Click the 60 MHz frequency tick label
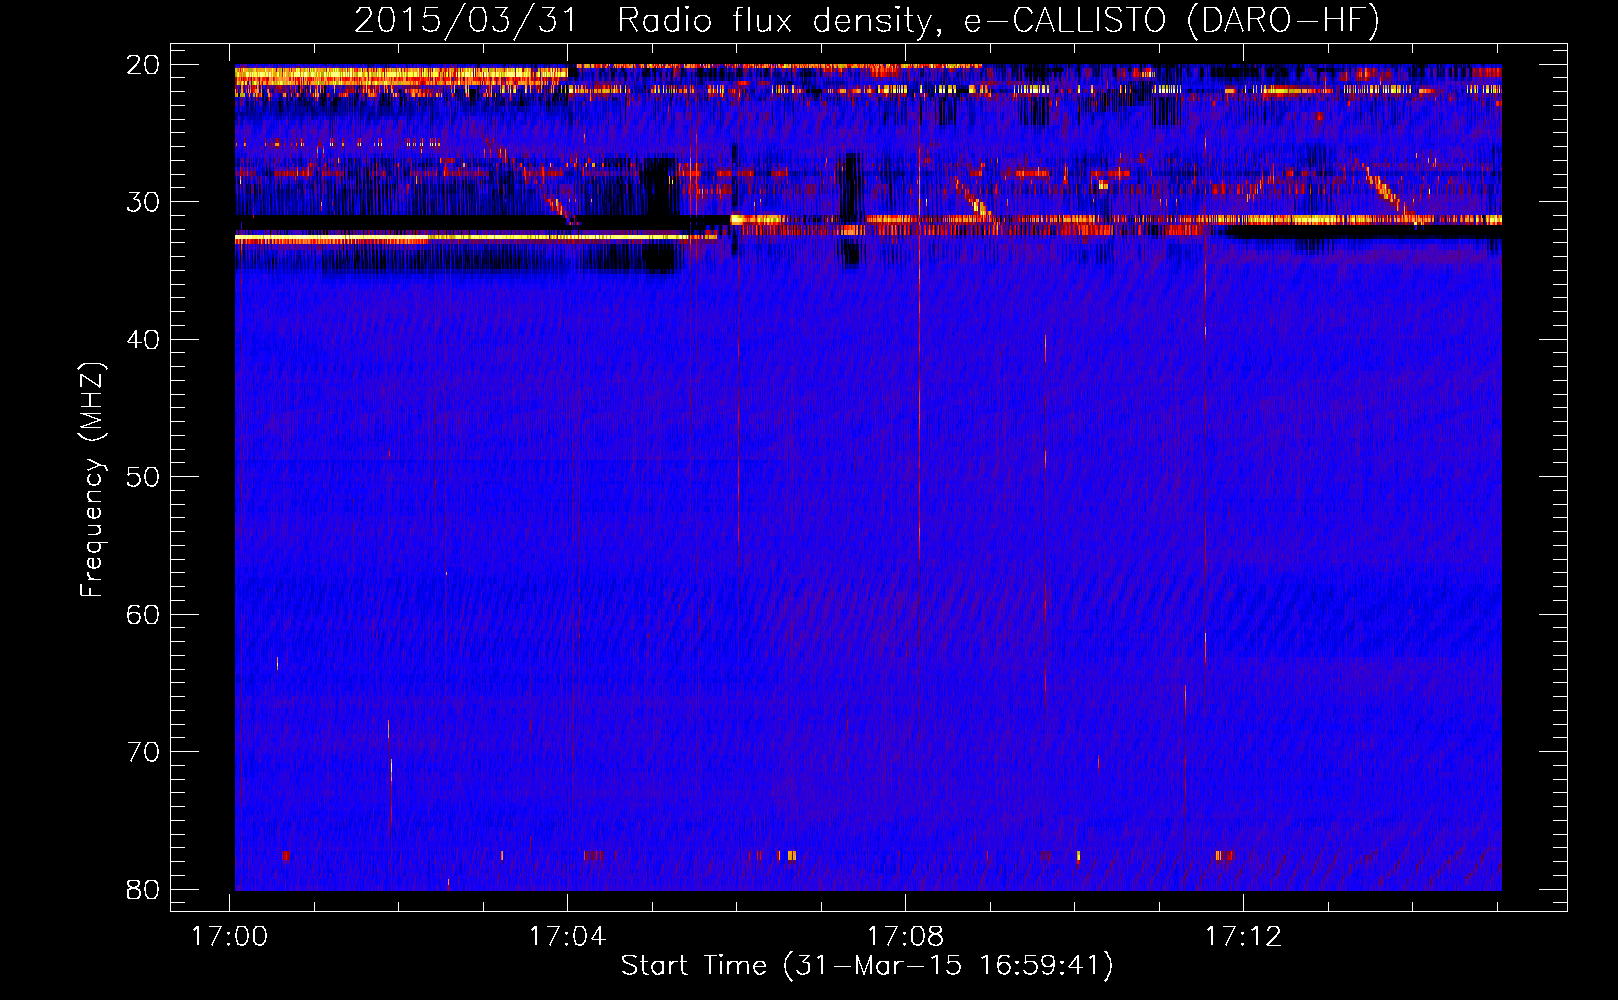Image resolution: width=1618 pixels, height=1000 pixels. tap(144, 614)
